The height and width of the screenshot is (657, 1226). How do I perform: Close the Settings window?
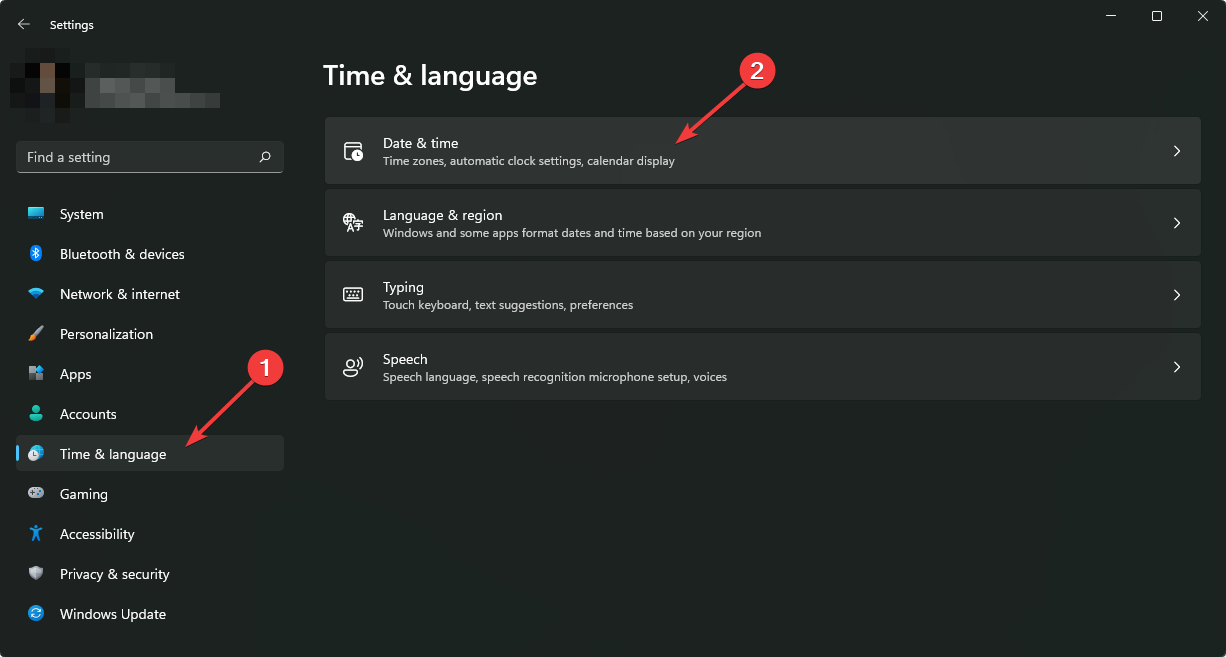(x=1203, y=16)
